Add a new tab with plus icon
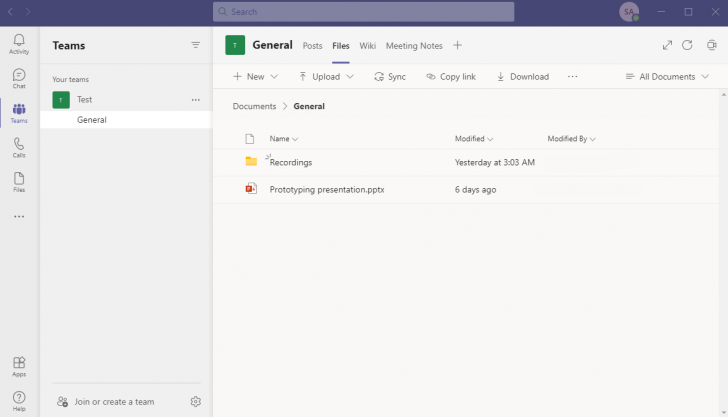The image size is (728, 417). click(457, 45)
